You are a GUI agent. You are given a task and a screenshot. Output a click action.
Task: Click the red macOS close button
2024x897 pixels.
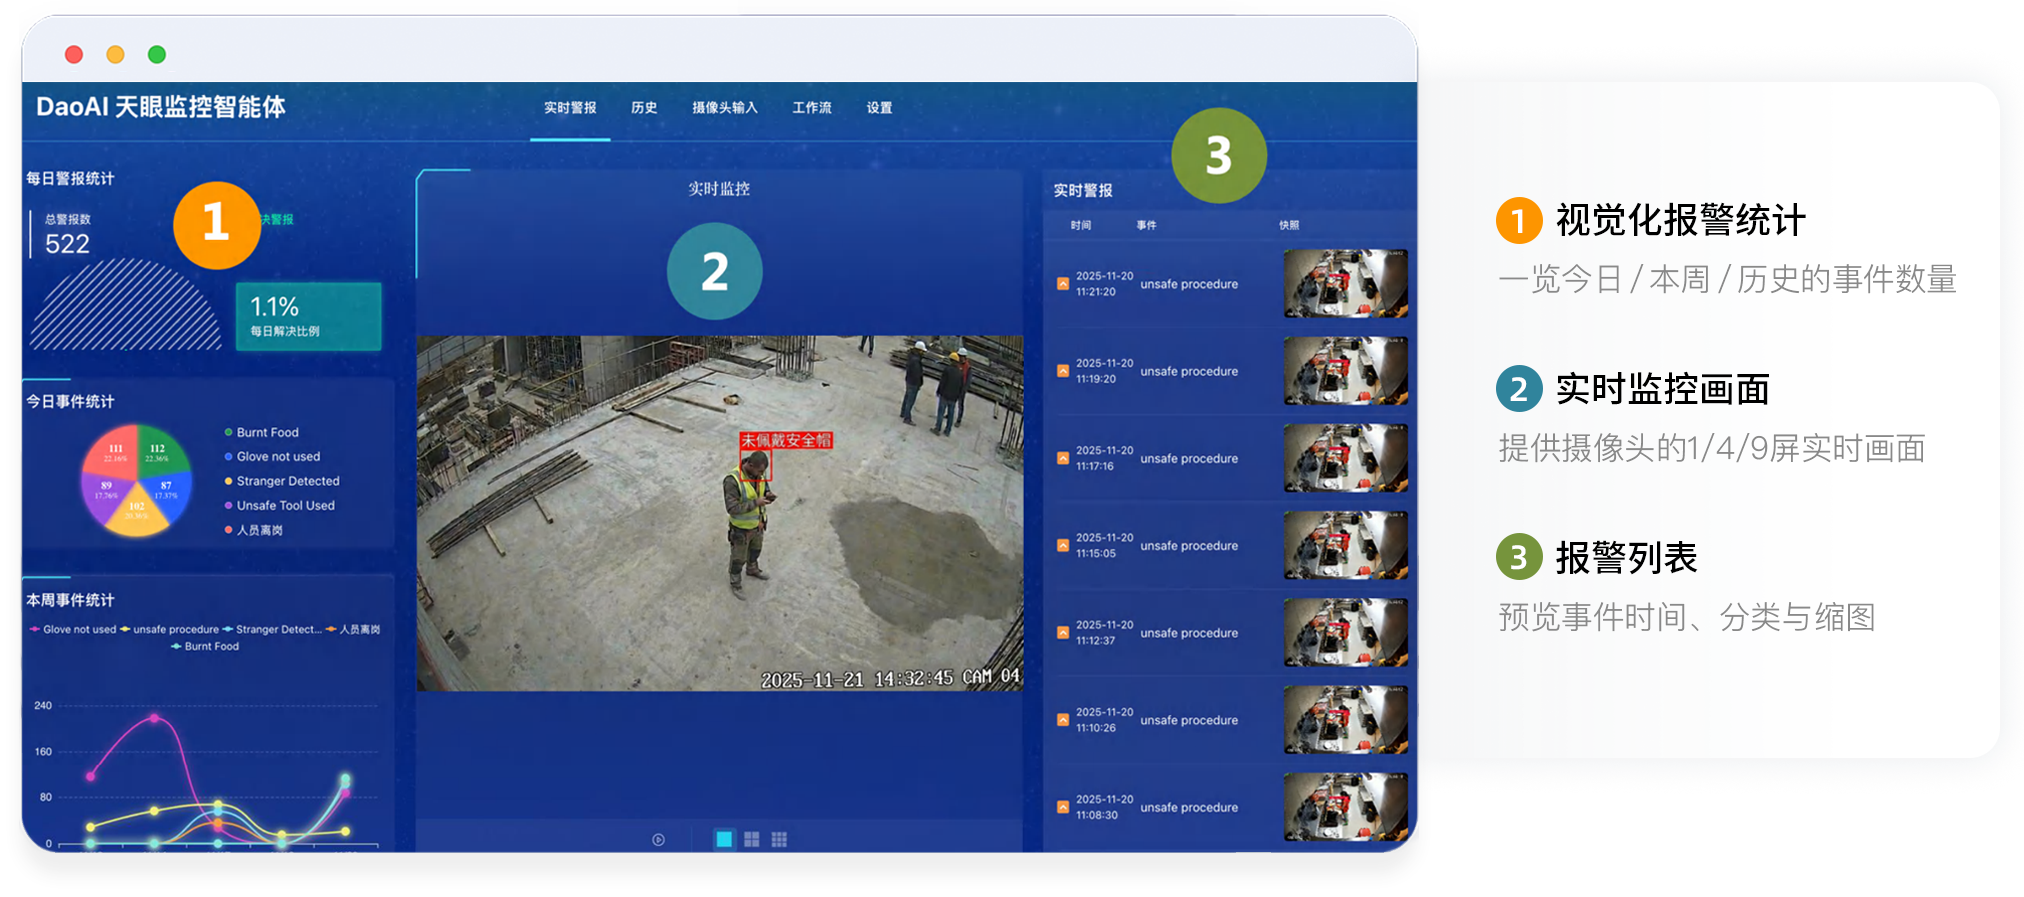(74, 55)
